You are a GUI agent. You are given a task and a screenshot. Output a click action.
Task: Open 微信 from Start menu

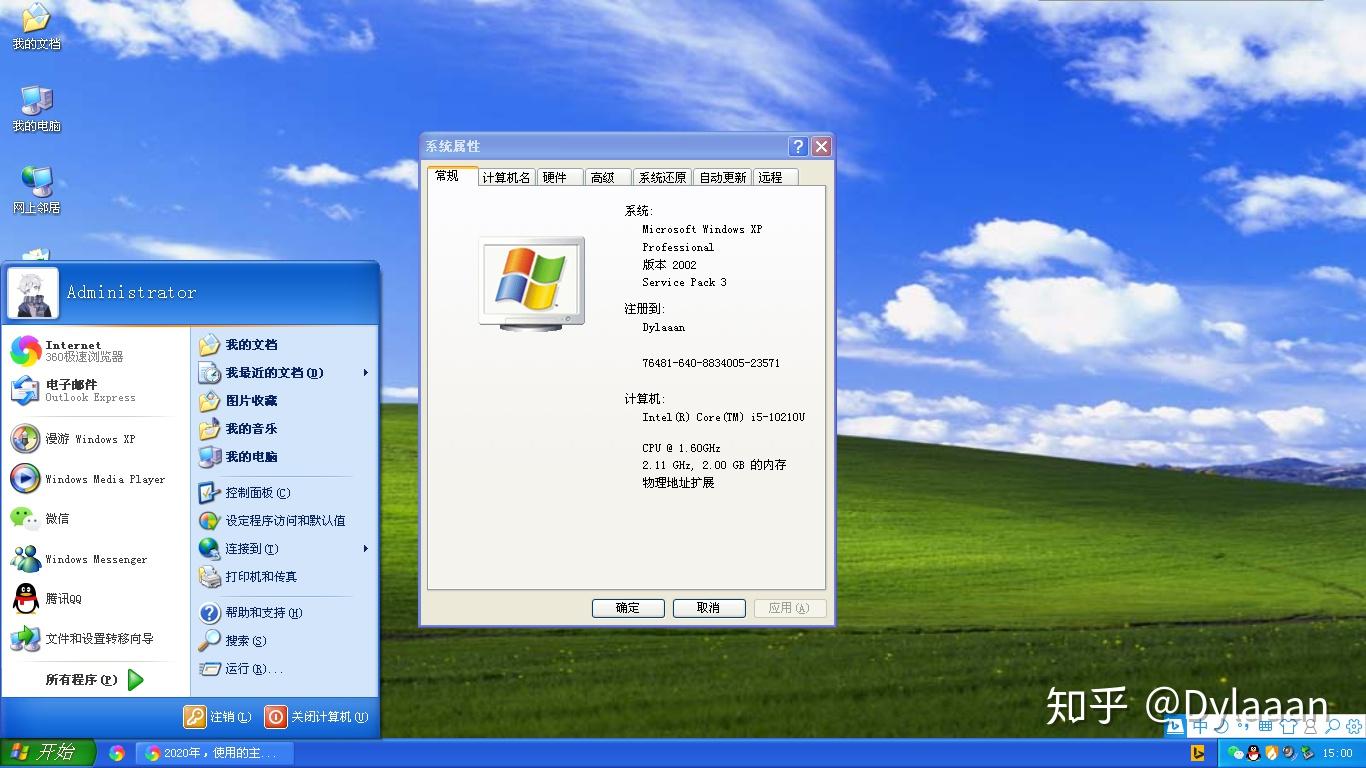pos(96,519)
